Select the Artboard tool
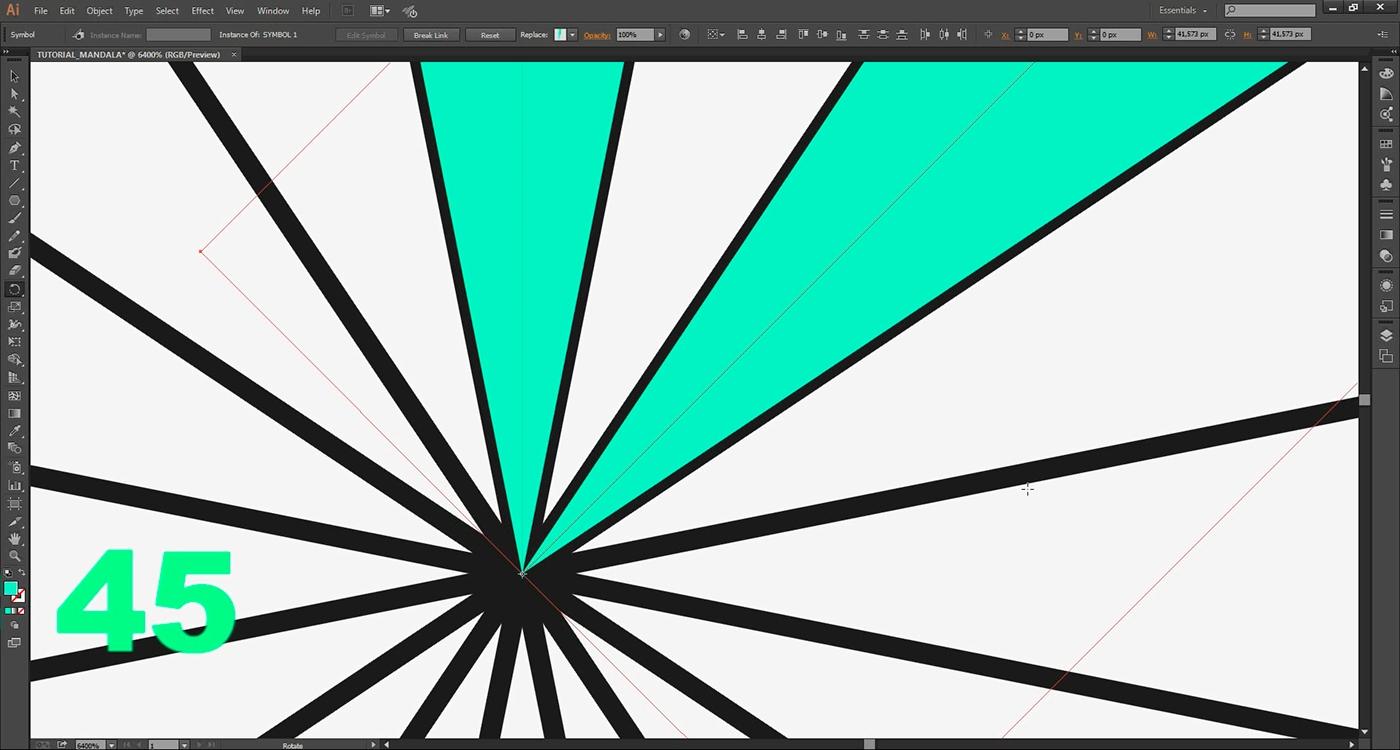 click(x=14, y=503)
